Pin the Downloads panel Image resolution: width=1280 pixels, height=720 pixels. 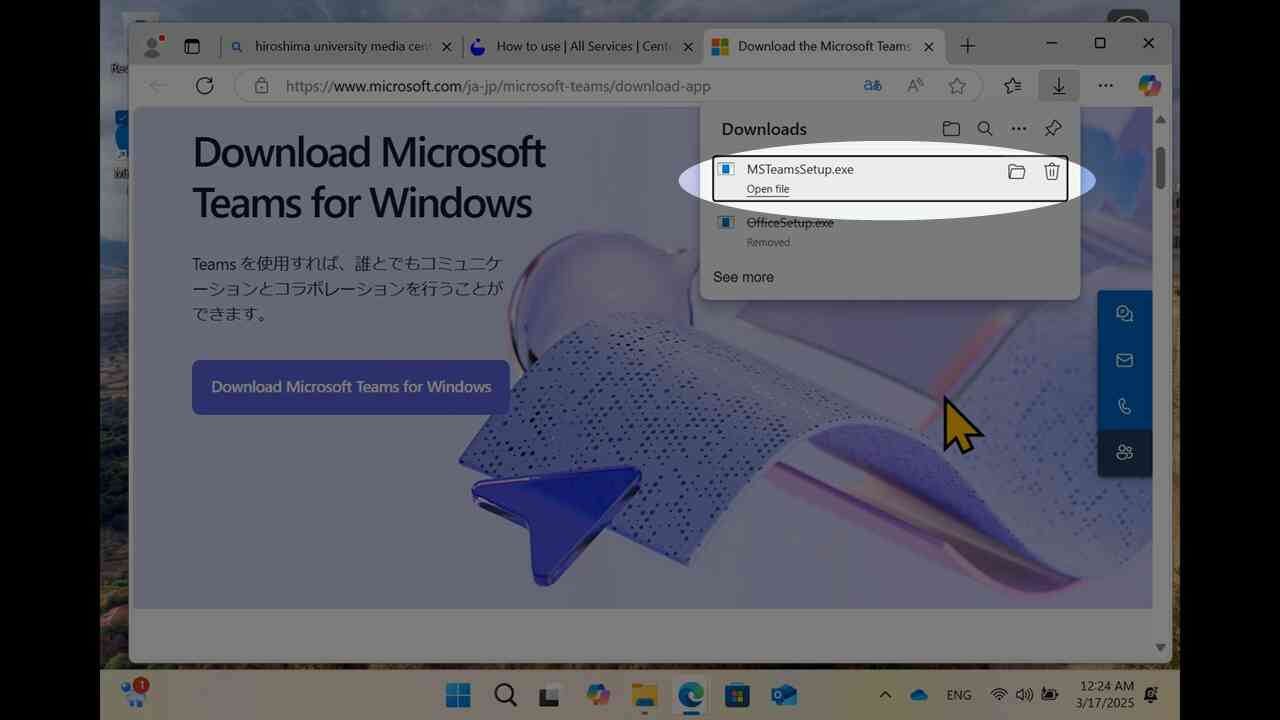tap(1053, 129)
